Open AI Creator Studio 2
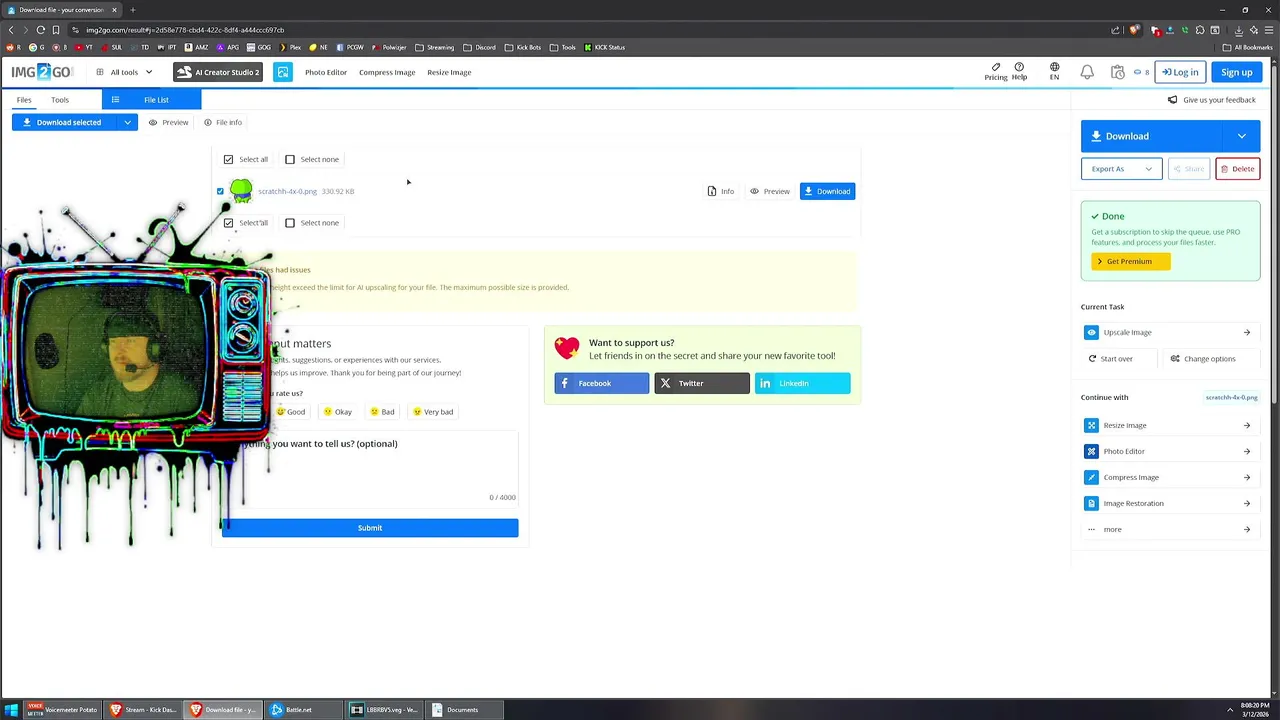Image resolution: width=1280 pixels, height=720 pixels. click(x=217, y=72)
